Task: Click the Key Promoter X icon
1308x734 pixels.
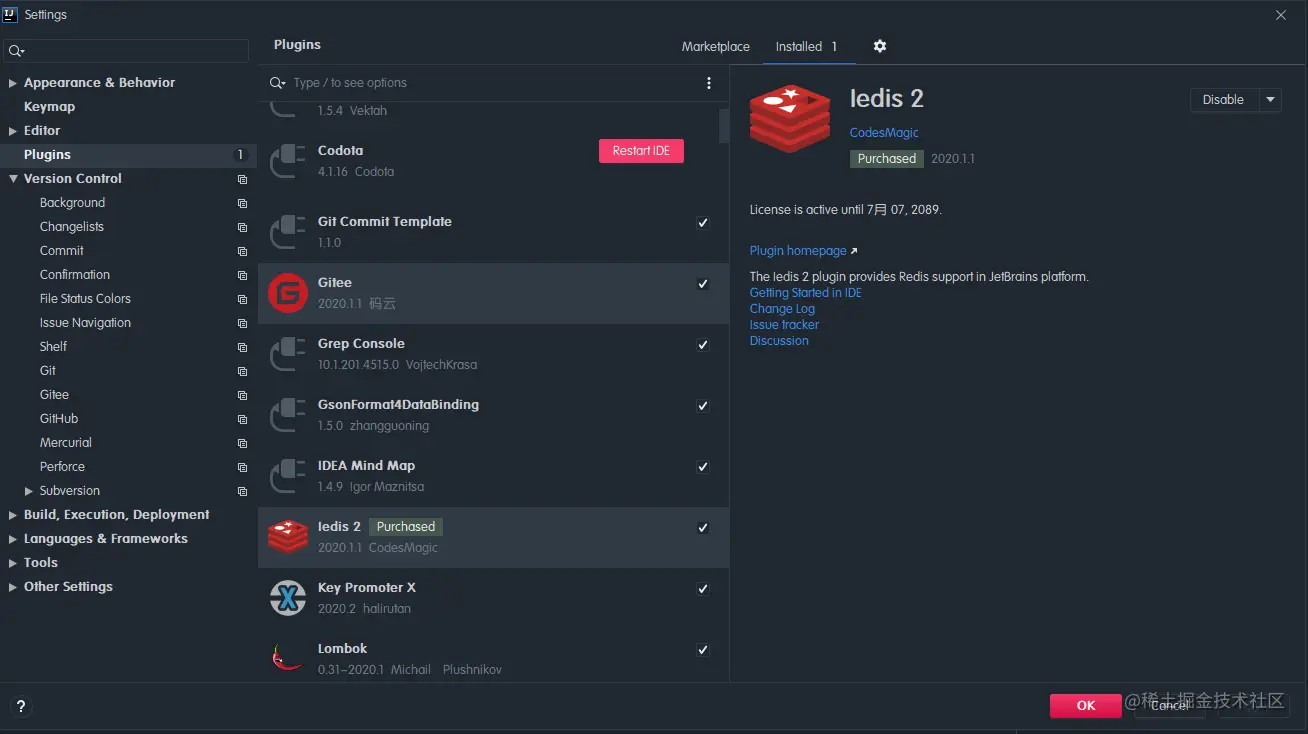Action: coord(288,598)
